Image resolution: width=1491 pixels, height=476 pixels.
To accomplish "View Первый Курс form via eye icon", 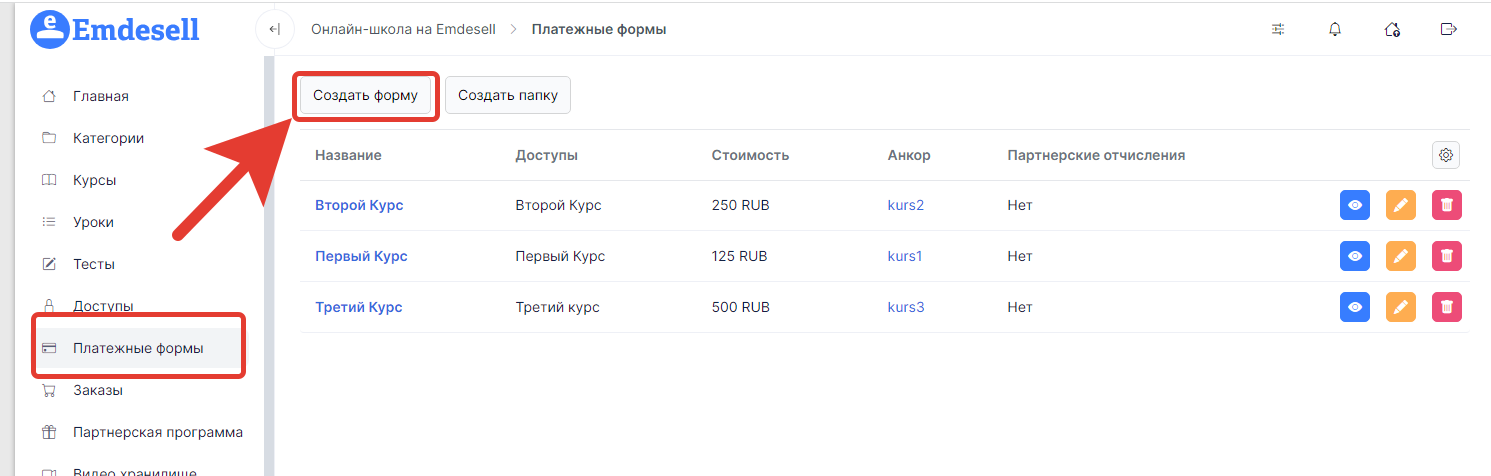I will 1355,256.
